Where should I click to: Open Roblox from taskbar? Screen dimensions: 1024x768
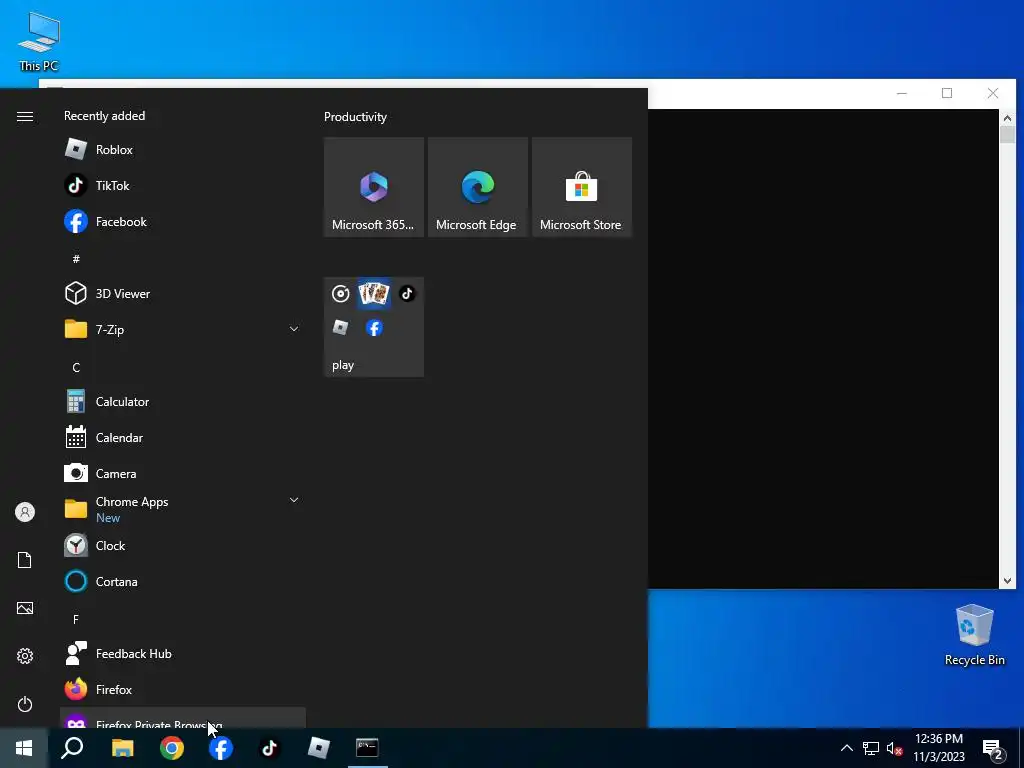[x=319, y=748]
